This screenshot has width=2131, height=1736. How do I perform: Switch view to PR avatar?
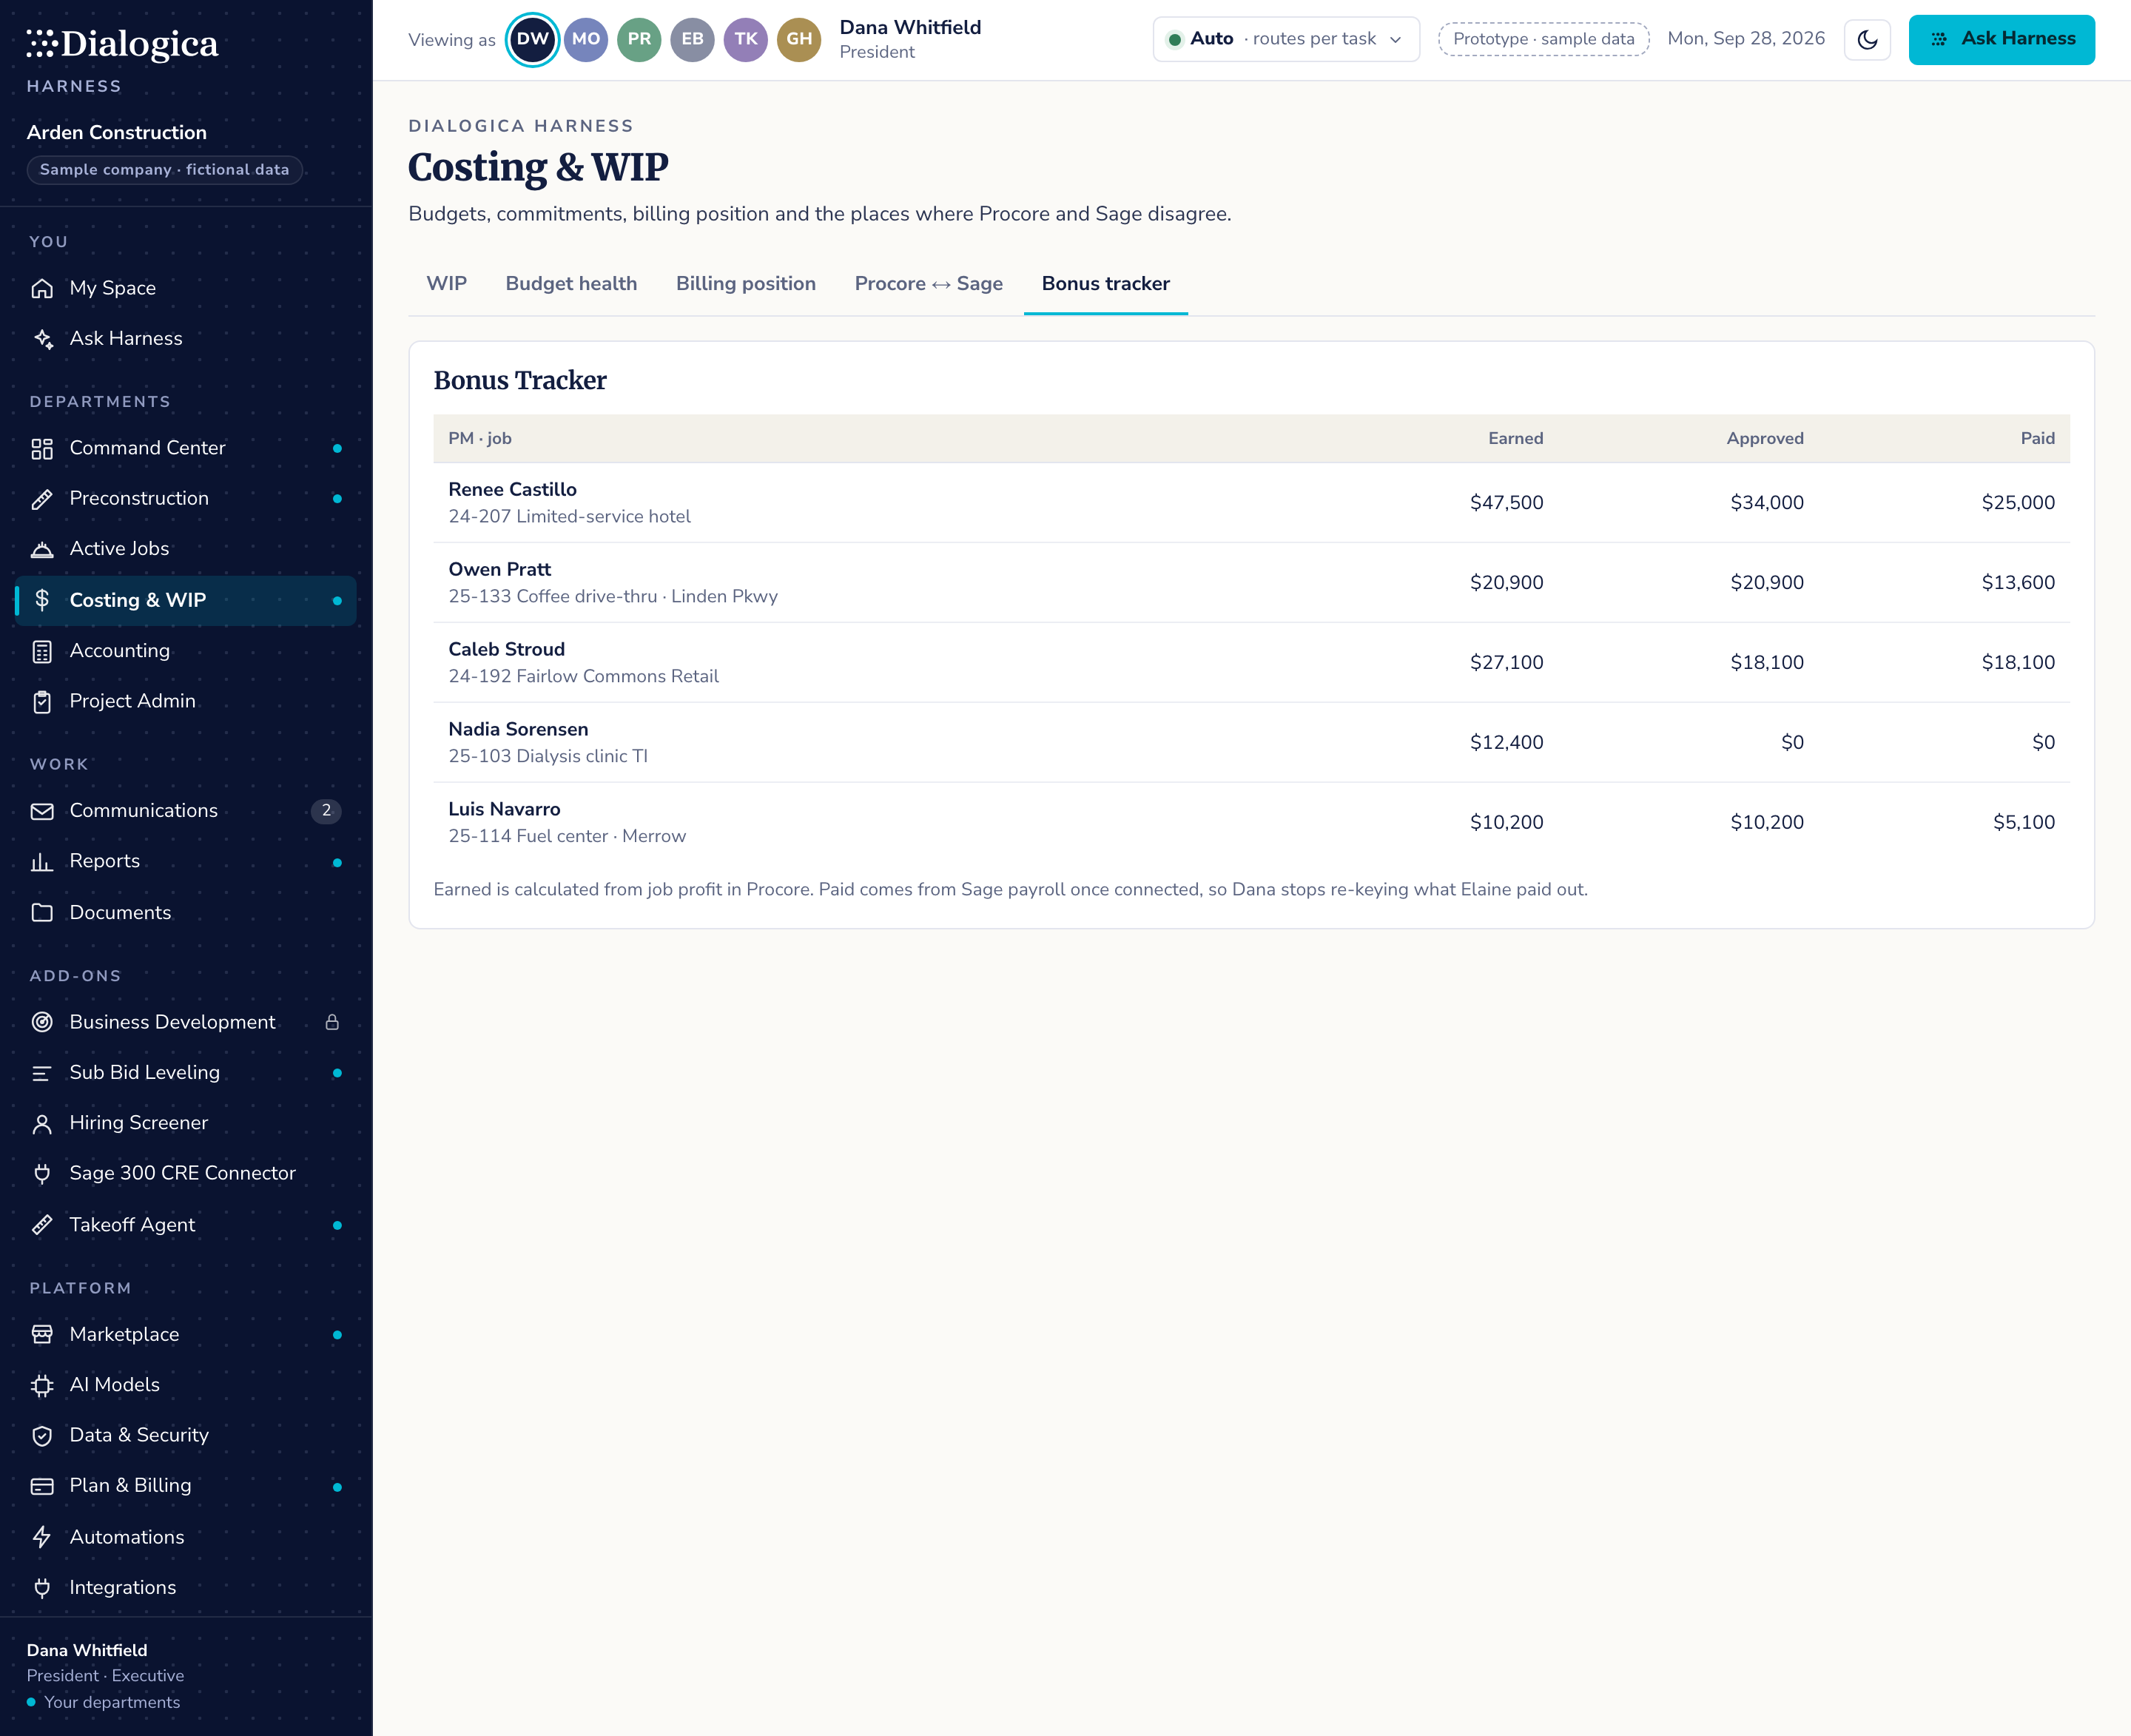click(639, 40)
